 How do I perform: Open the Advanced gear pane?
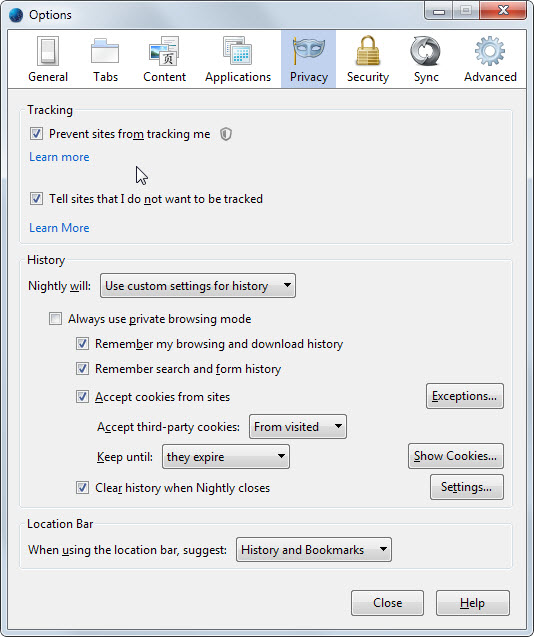pos(490,59)
